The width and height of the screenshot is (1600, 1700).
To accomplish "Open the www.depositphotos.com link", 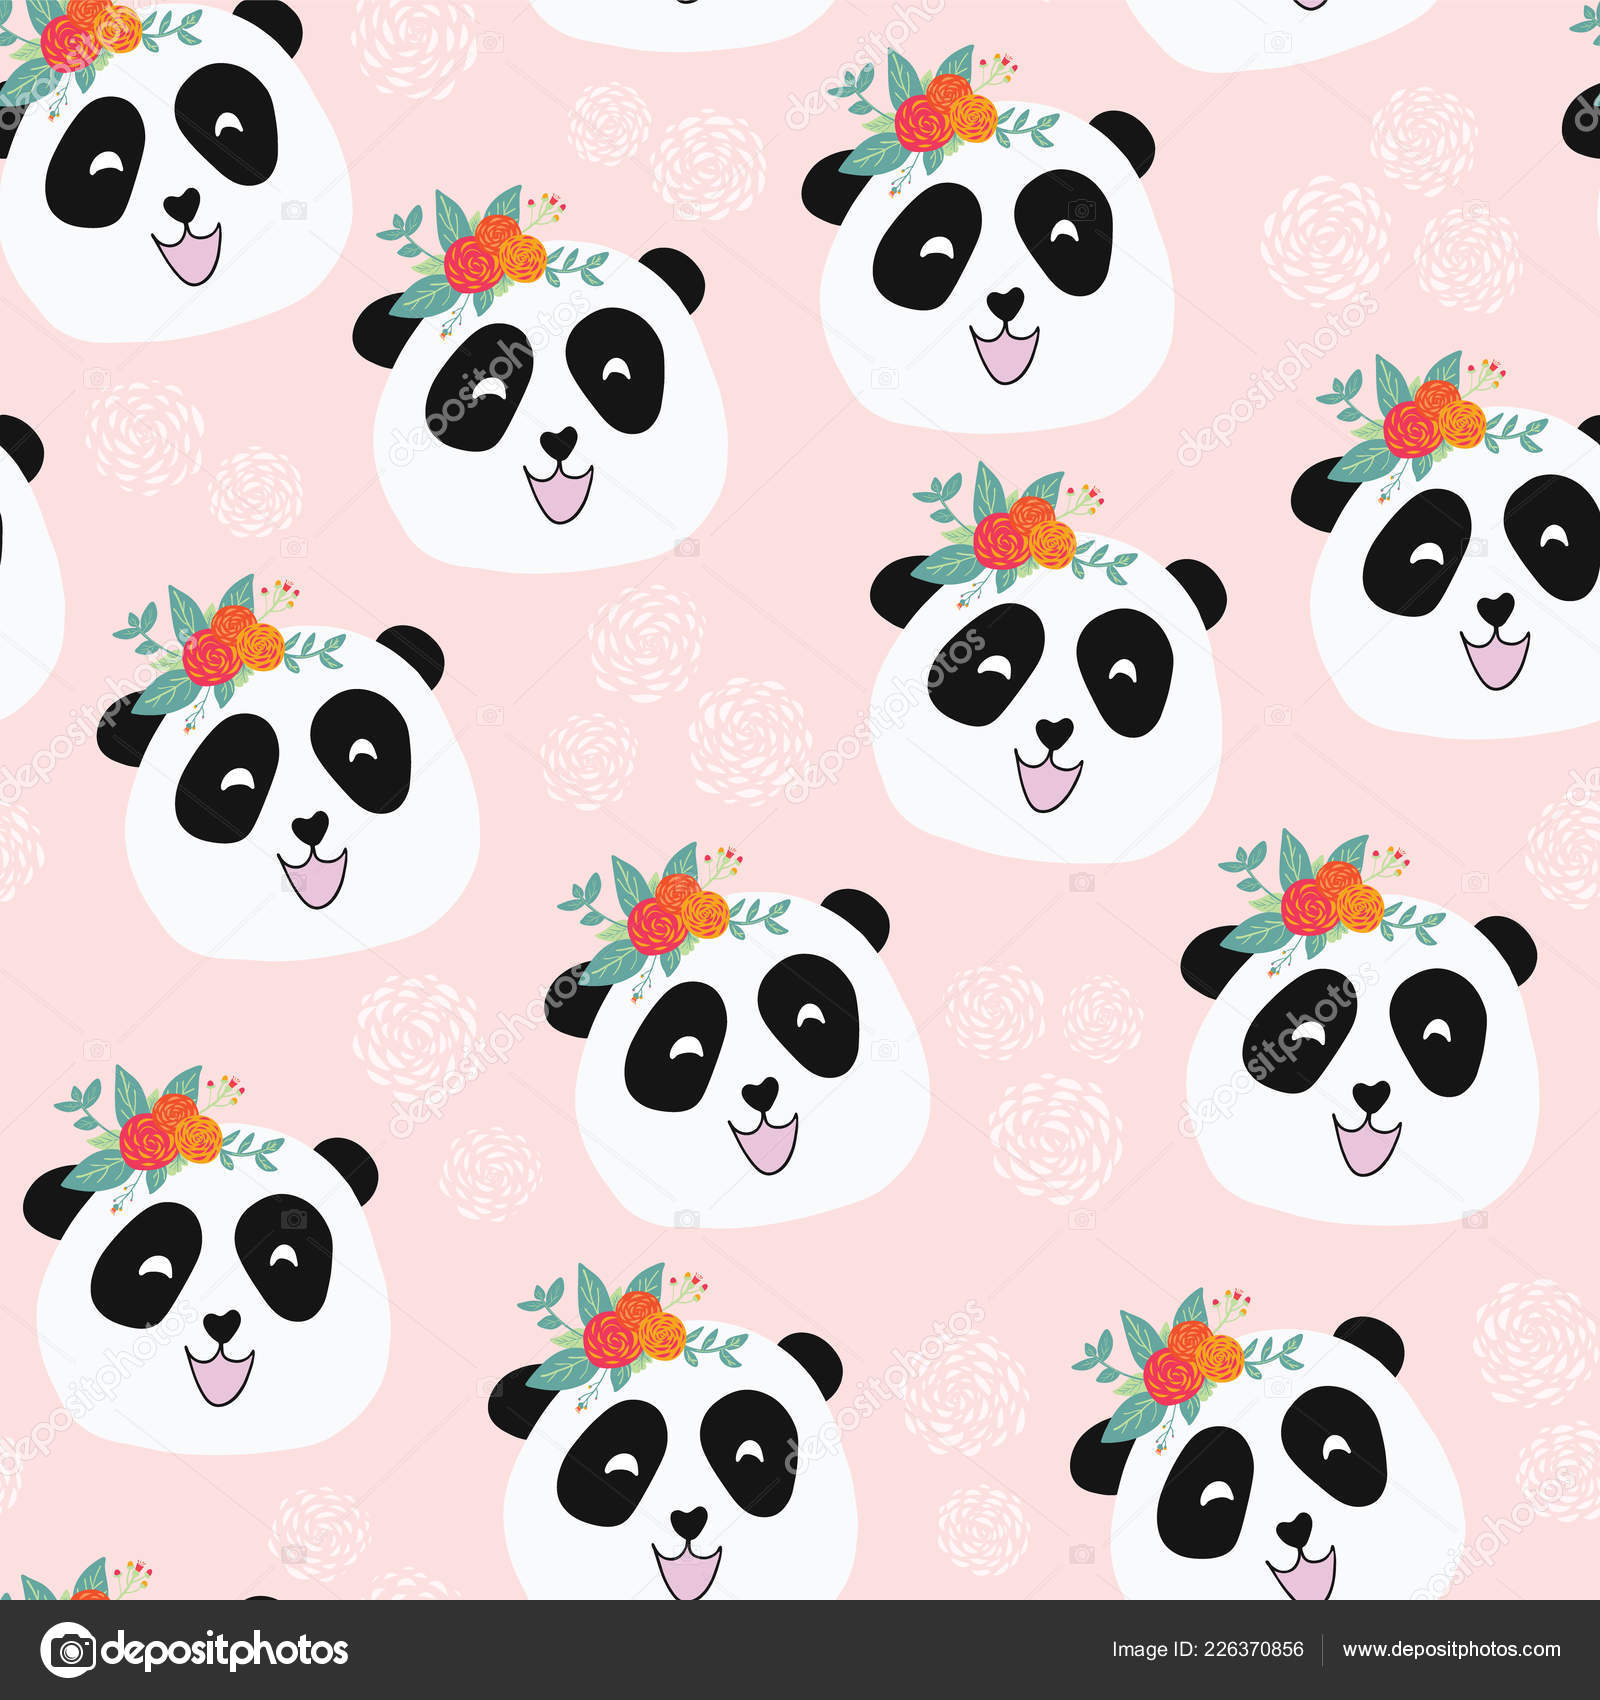I will pyautogui.click(x=1451, y=1650).
